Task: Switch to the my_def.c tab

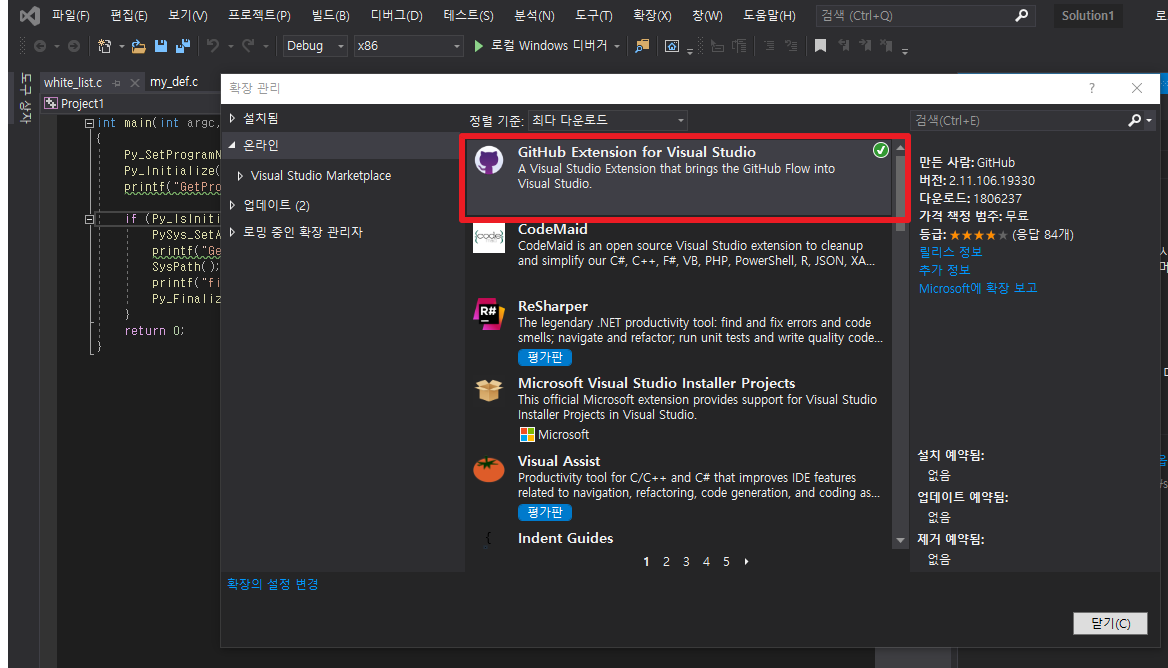Action: tap(174, 82)
